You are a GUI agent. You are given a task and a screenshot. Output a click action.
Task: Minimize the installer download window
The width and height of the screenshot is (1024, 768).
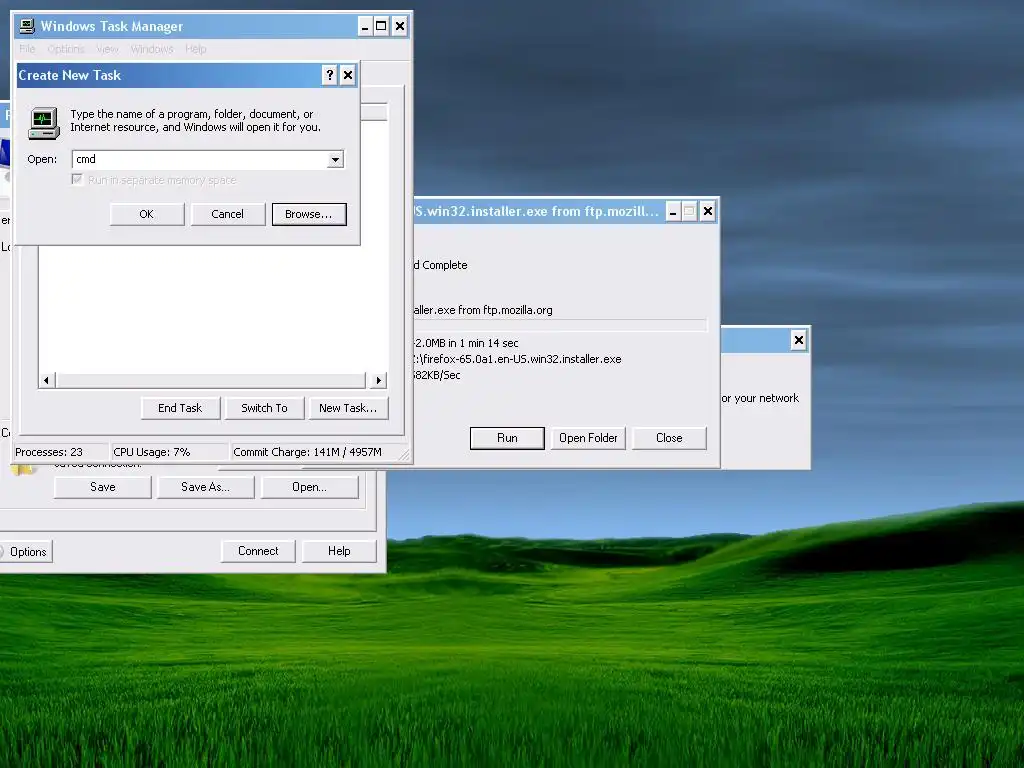pos(673,212)
